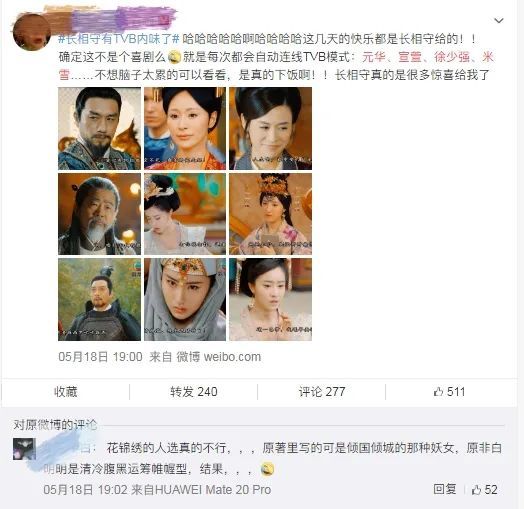Open the poster's round profile avatar
This screenshot has width=524, height=509.
tap(32, 32)
